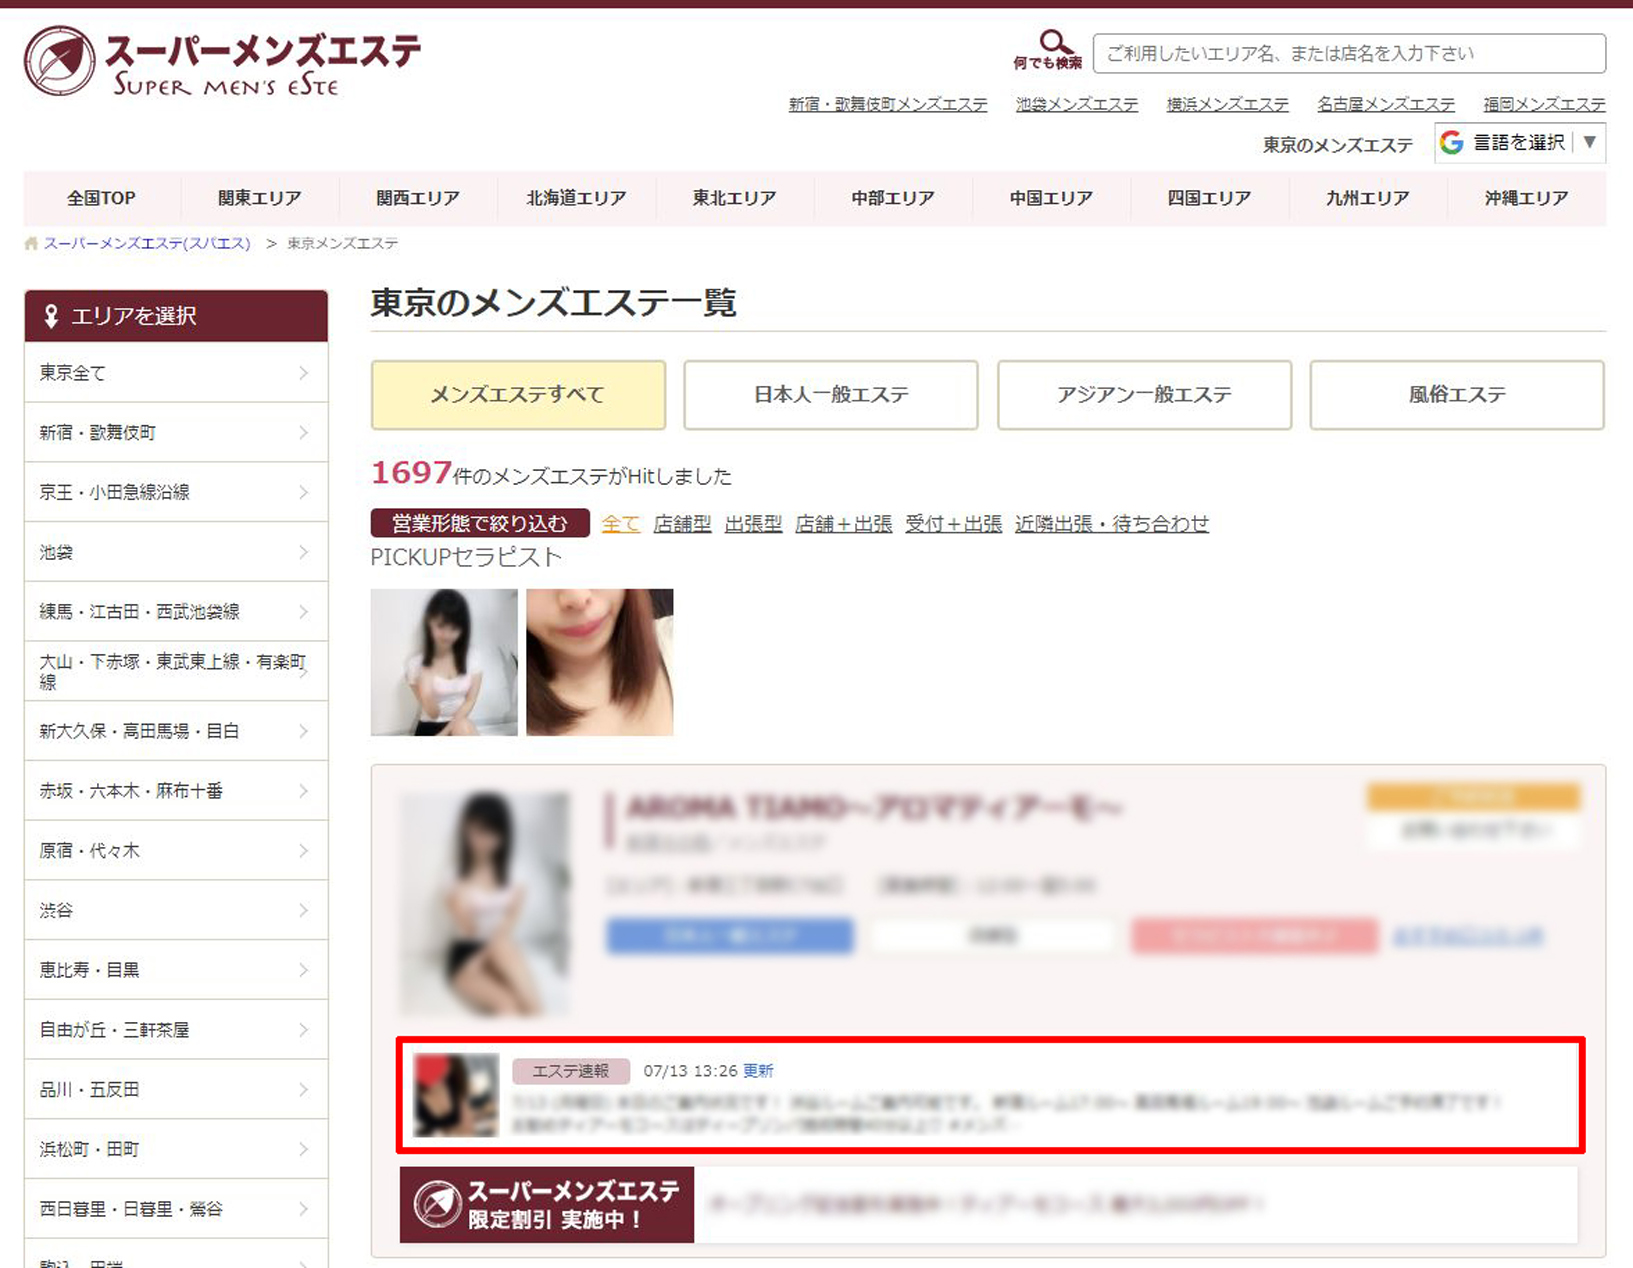Open 福岡メンズエステ top link

pyautogui.click(x=1544, y=104)
